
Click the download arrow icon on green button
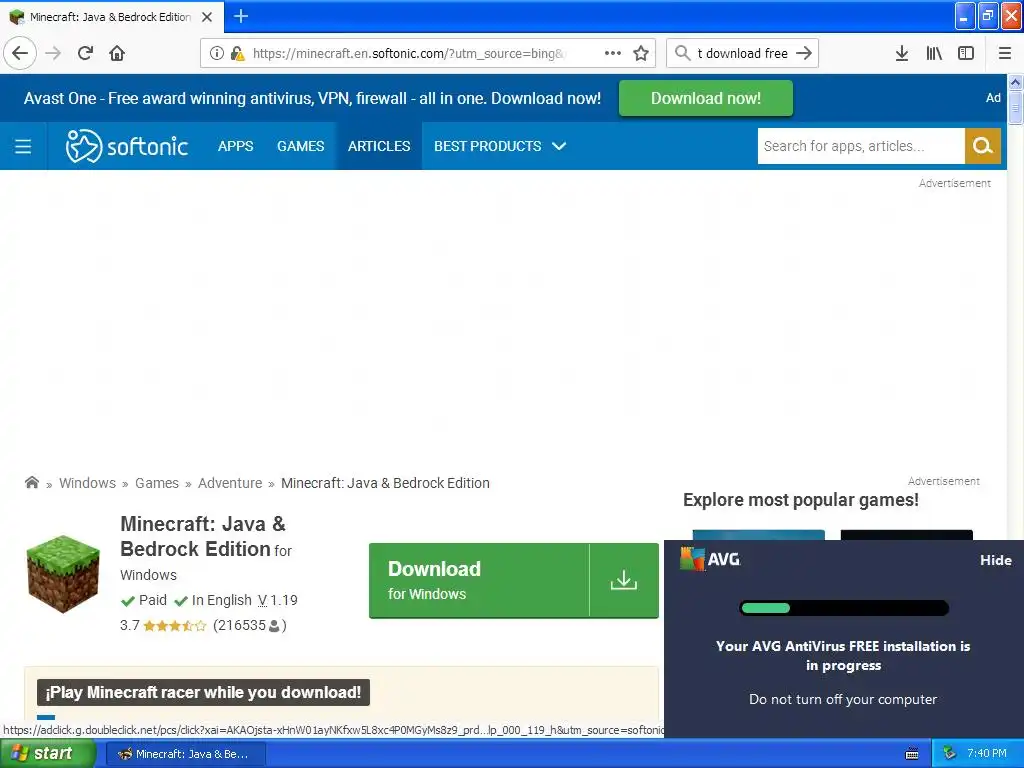click(624, 580)
